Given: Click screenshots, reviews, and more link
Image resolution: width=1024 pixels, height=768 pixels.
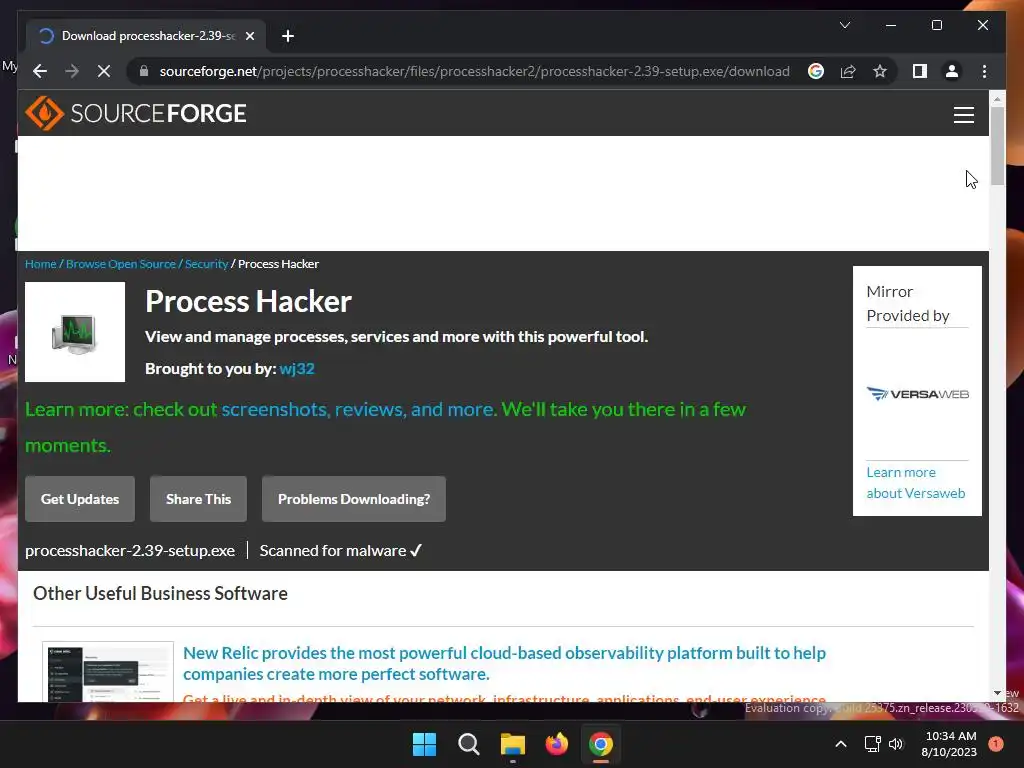Looking at the screenshot, I should click(x=359, y=409).
